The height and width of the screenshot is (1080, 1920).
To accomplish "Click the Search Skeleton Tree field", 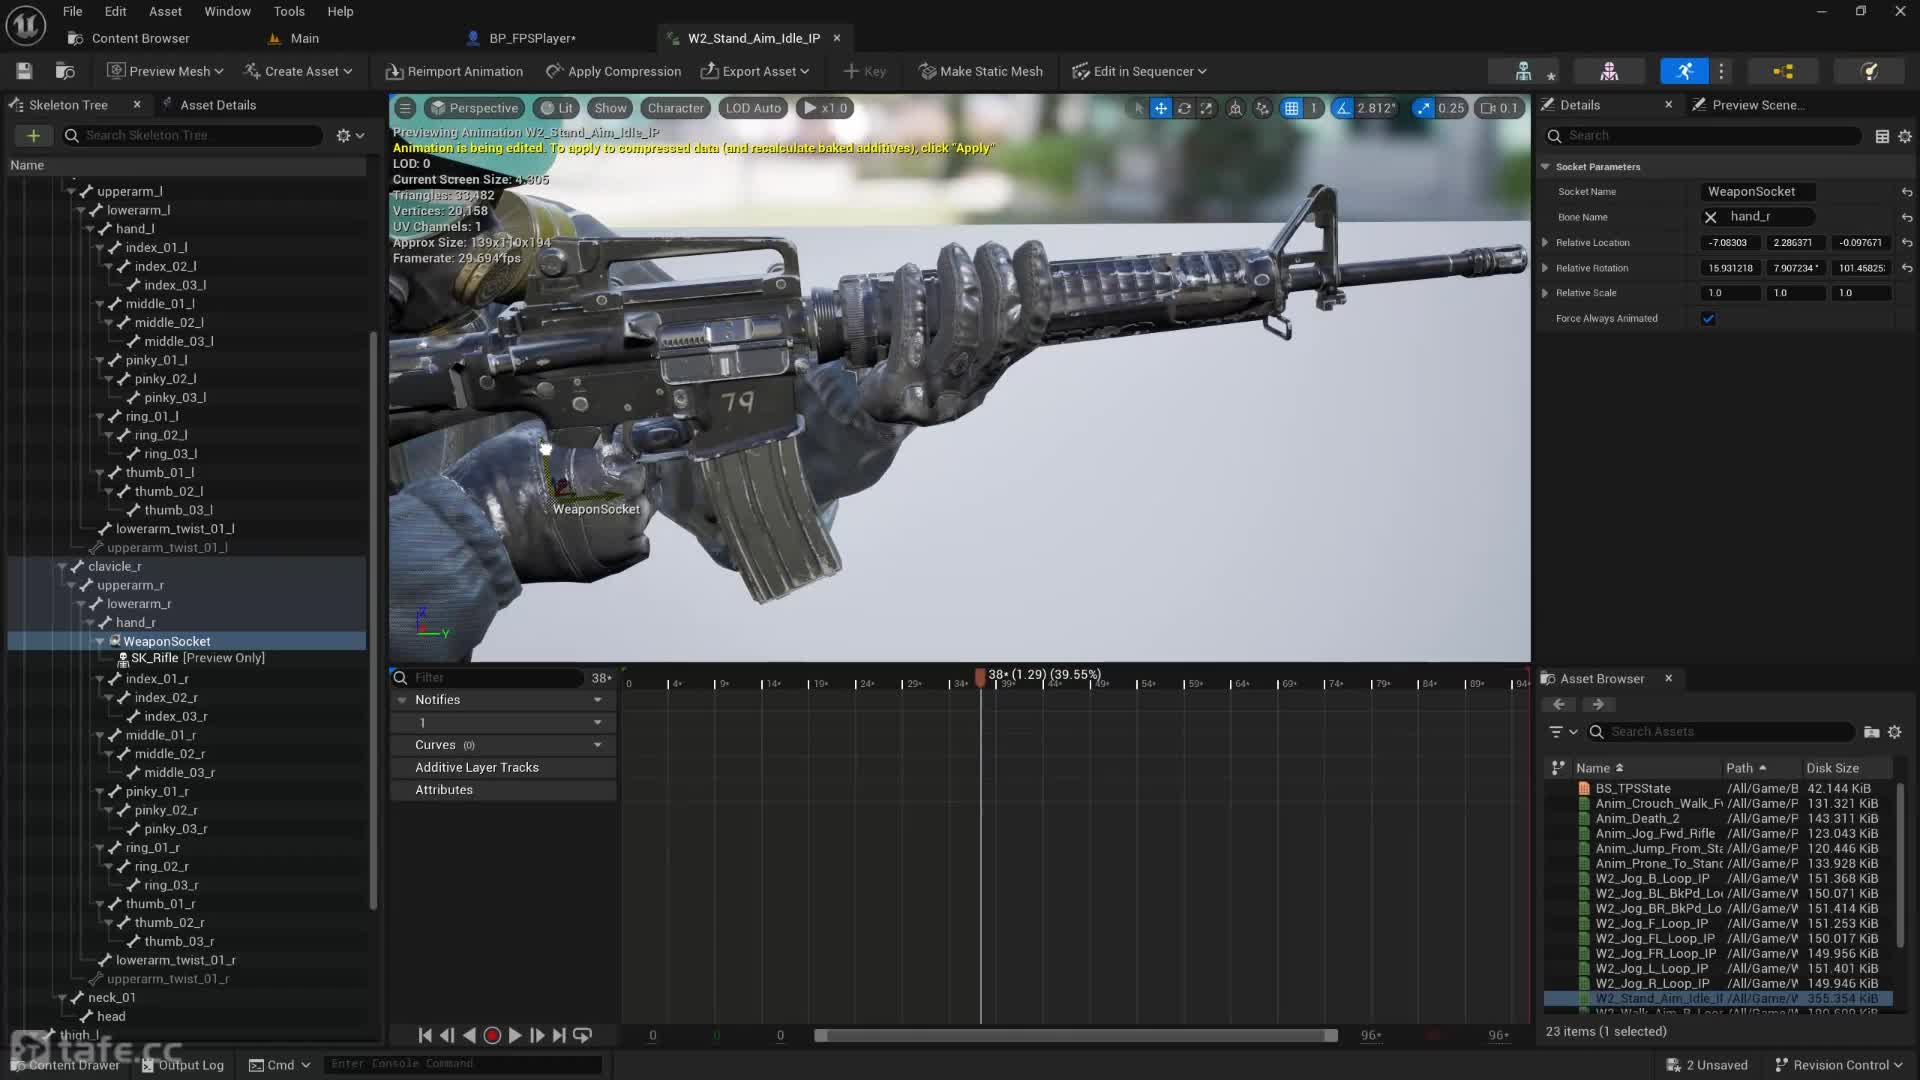I will 195,135.
